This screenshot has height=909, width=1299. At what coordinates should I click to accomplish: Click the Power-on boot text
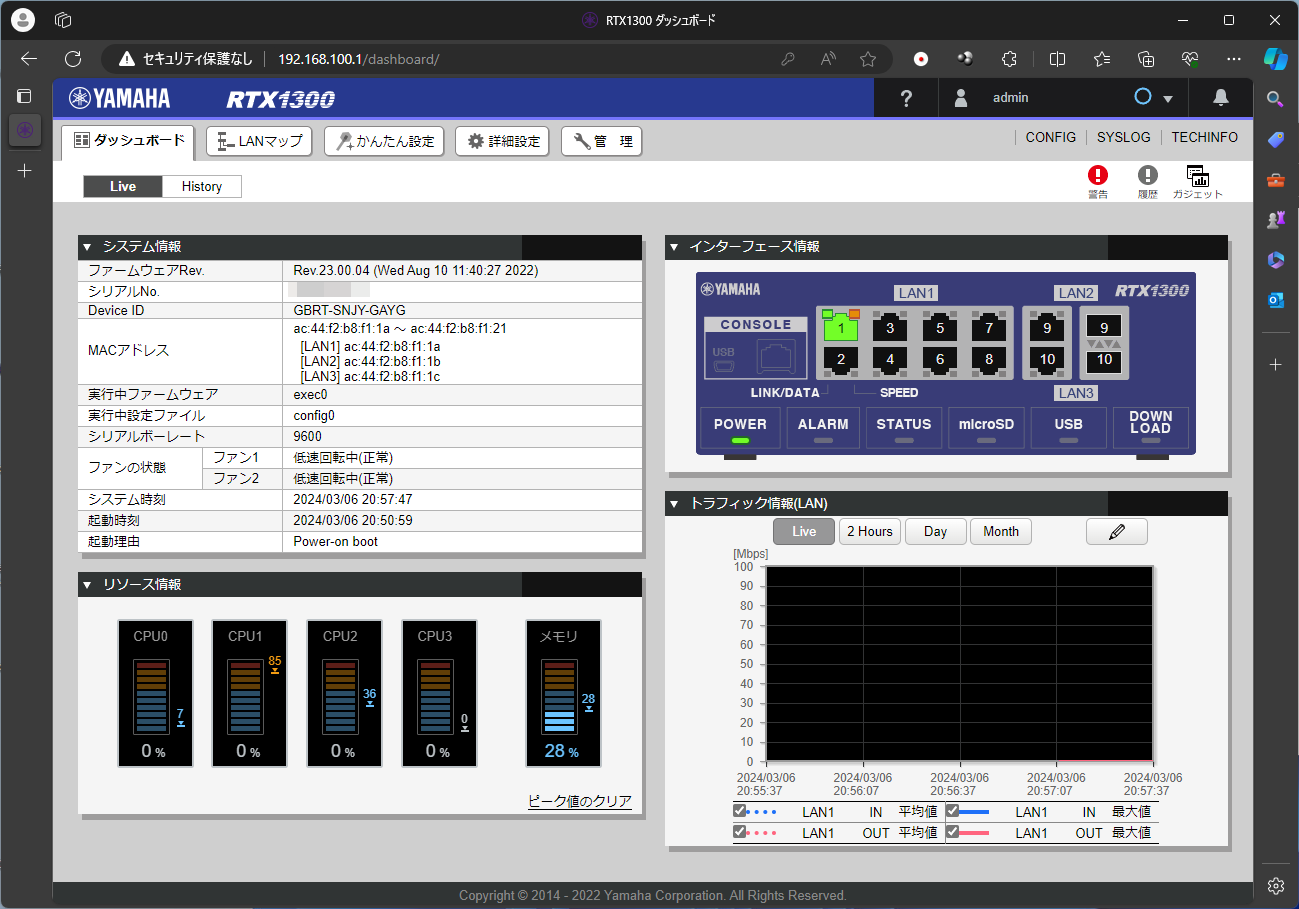click(336, 542)
